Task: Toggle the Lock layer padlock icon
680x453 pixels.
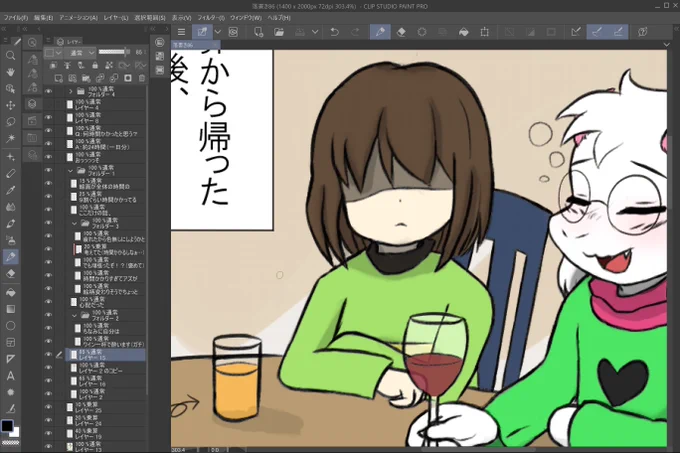Action: (x=95, y=65)
